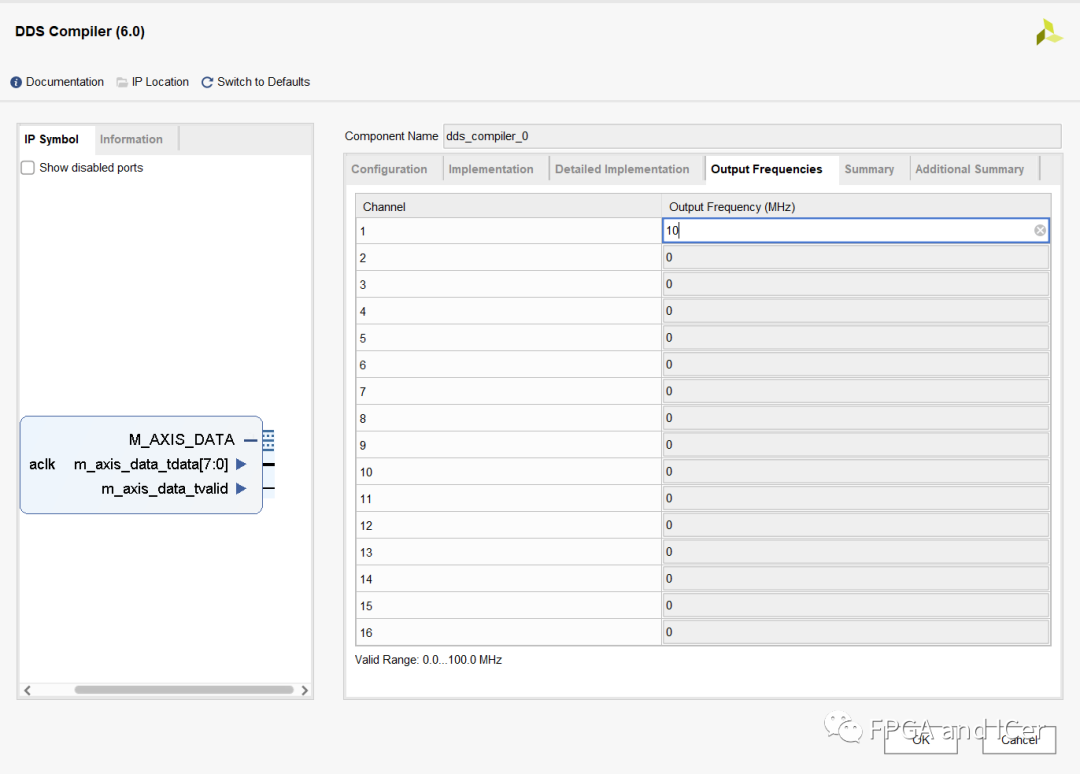The image size is (1080, 774).
Task: Click the Cancel button
Action: pyautogui.click(x=1019, y=740)
